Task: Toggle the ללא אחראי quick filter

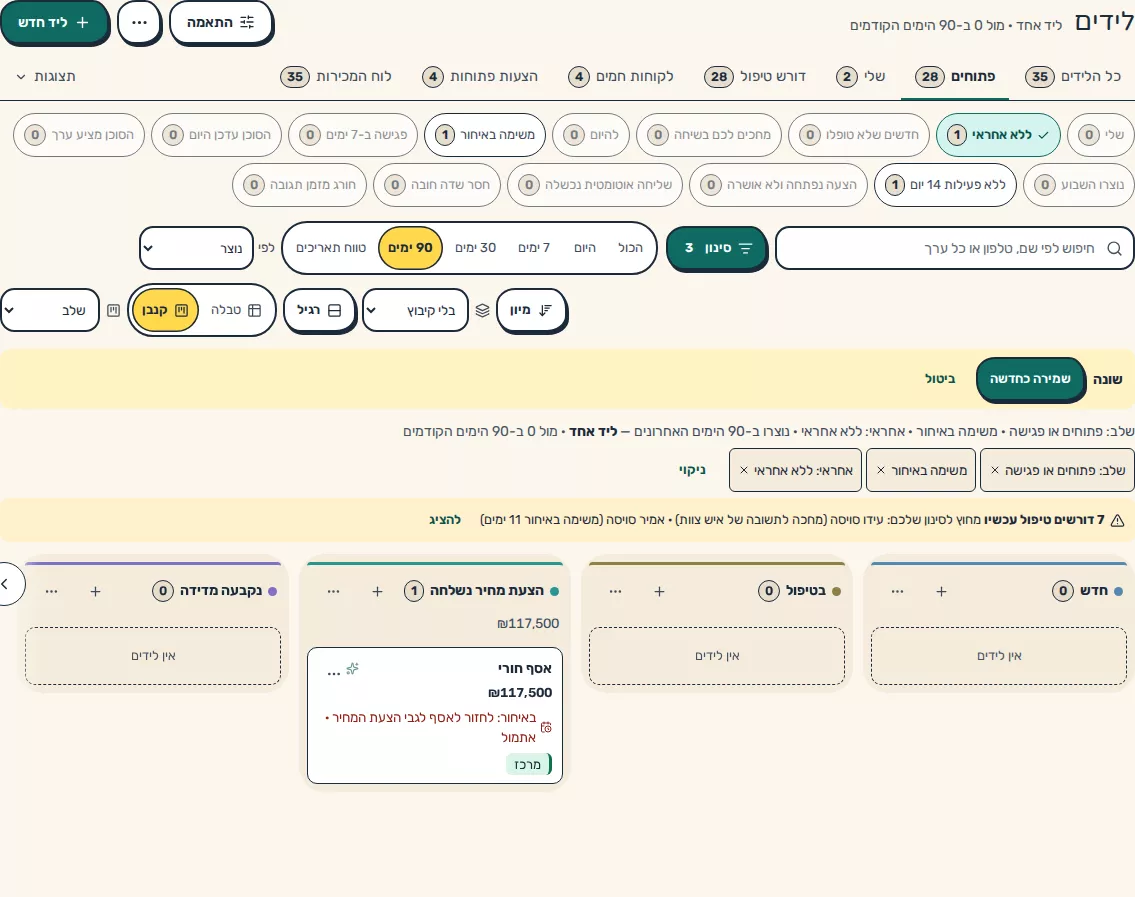Action: pos(998,135)
